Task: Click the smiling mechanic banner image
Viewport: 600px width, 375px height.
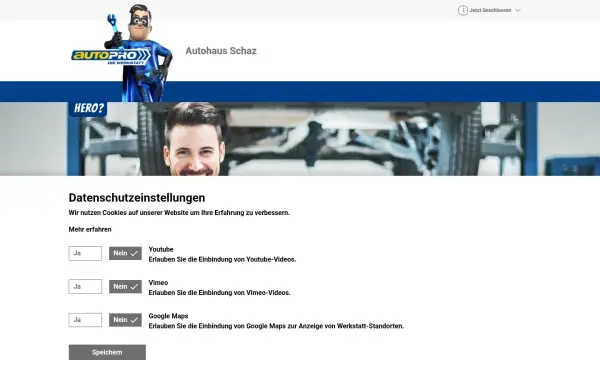Action: [x=300, y=139]
